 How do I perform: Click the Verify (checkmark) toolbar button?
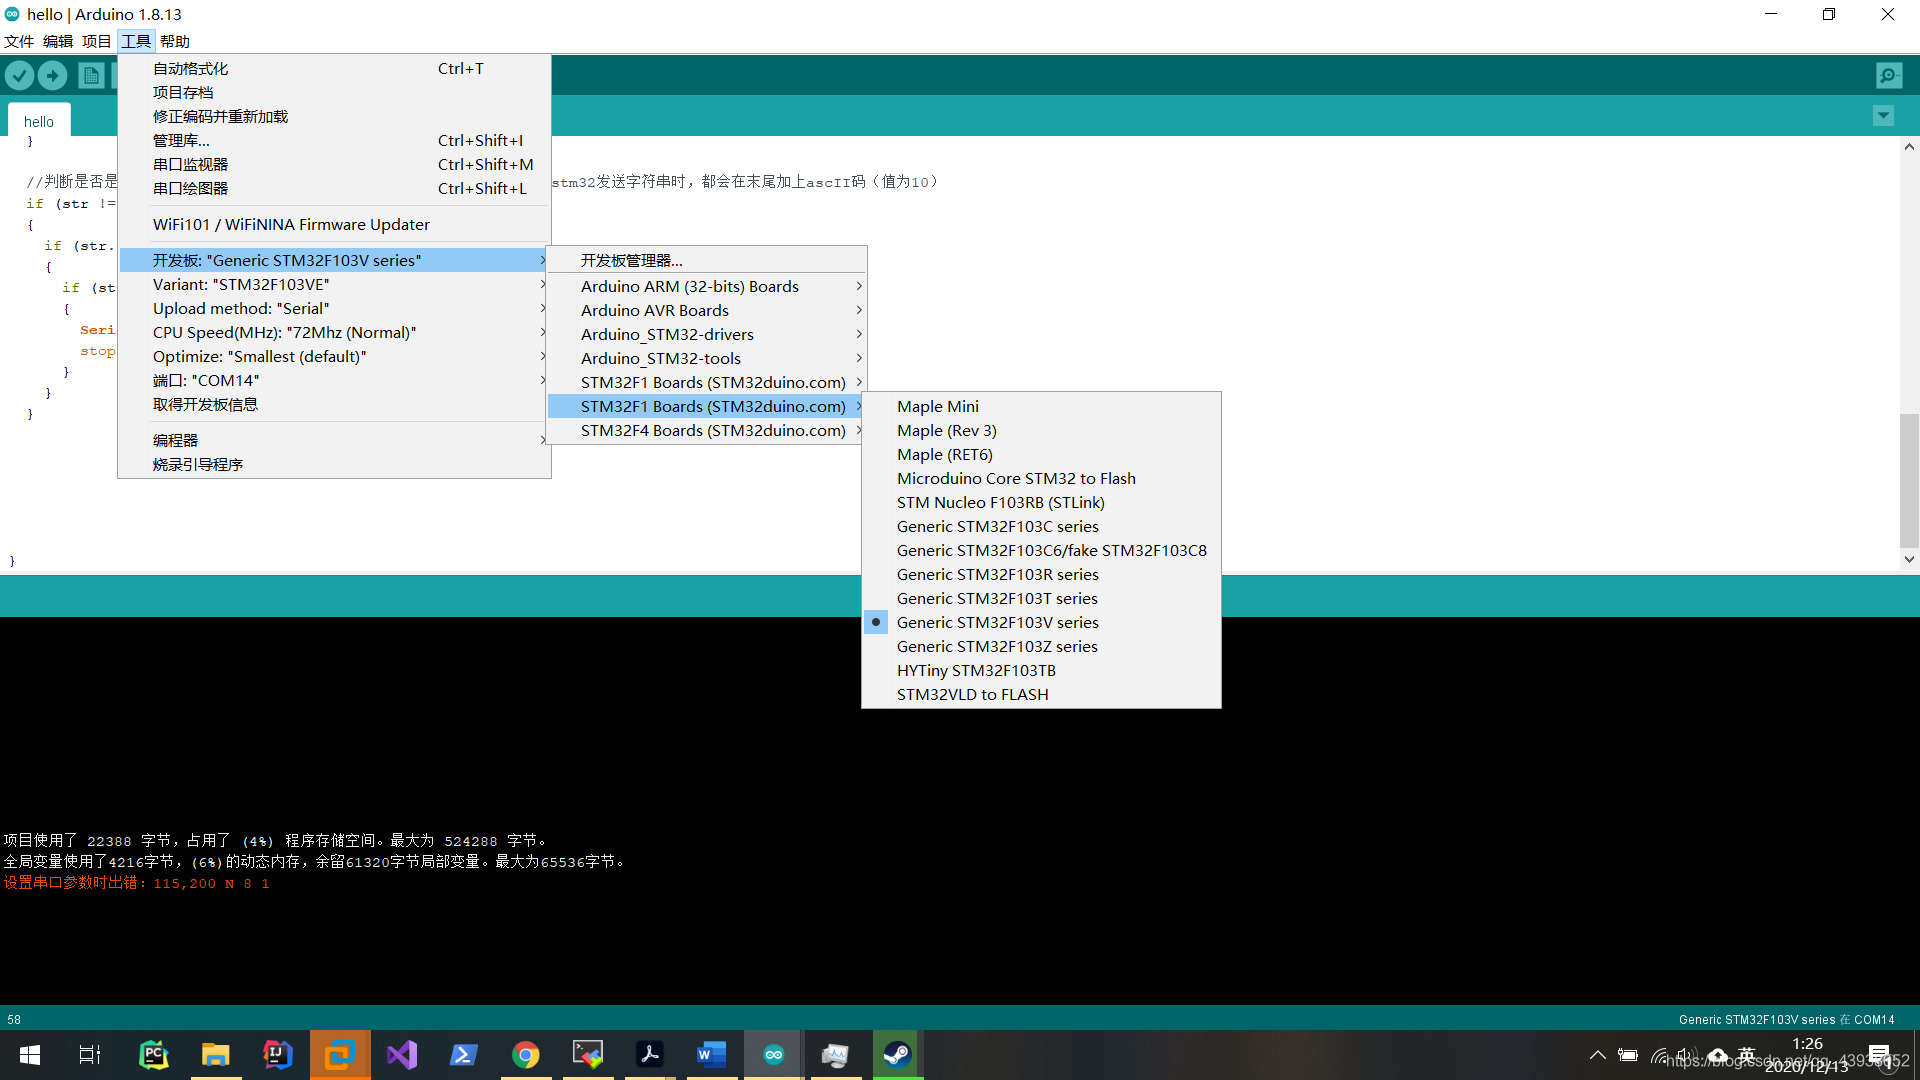click(20, 75)
